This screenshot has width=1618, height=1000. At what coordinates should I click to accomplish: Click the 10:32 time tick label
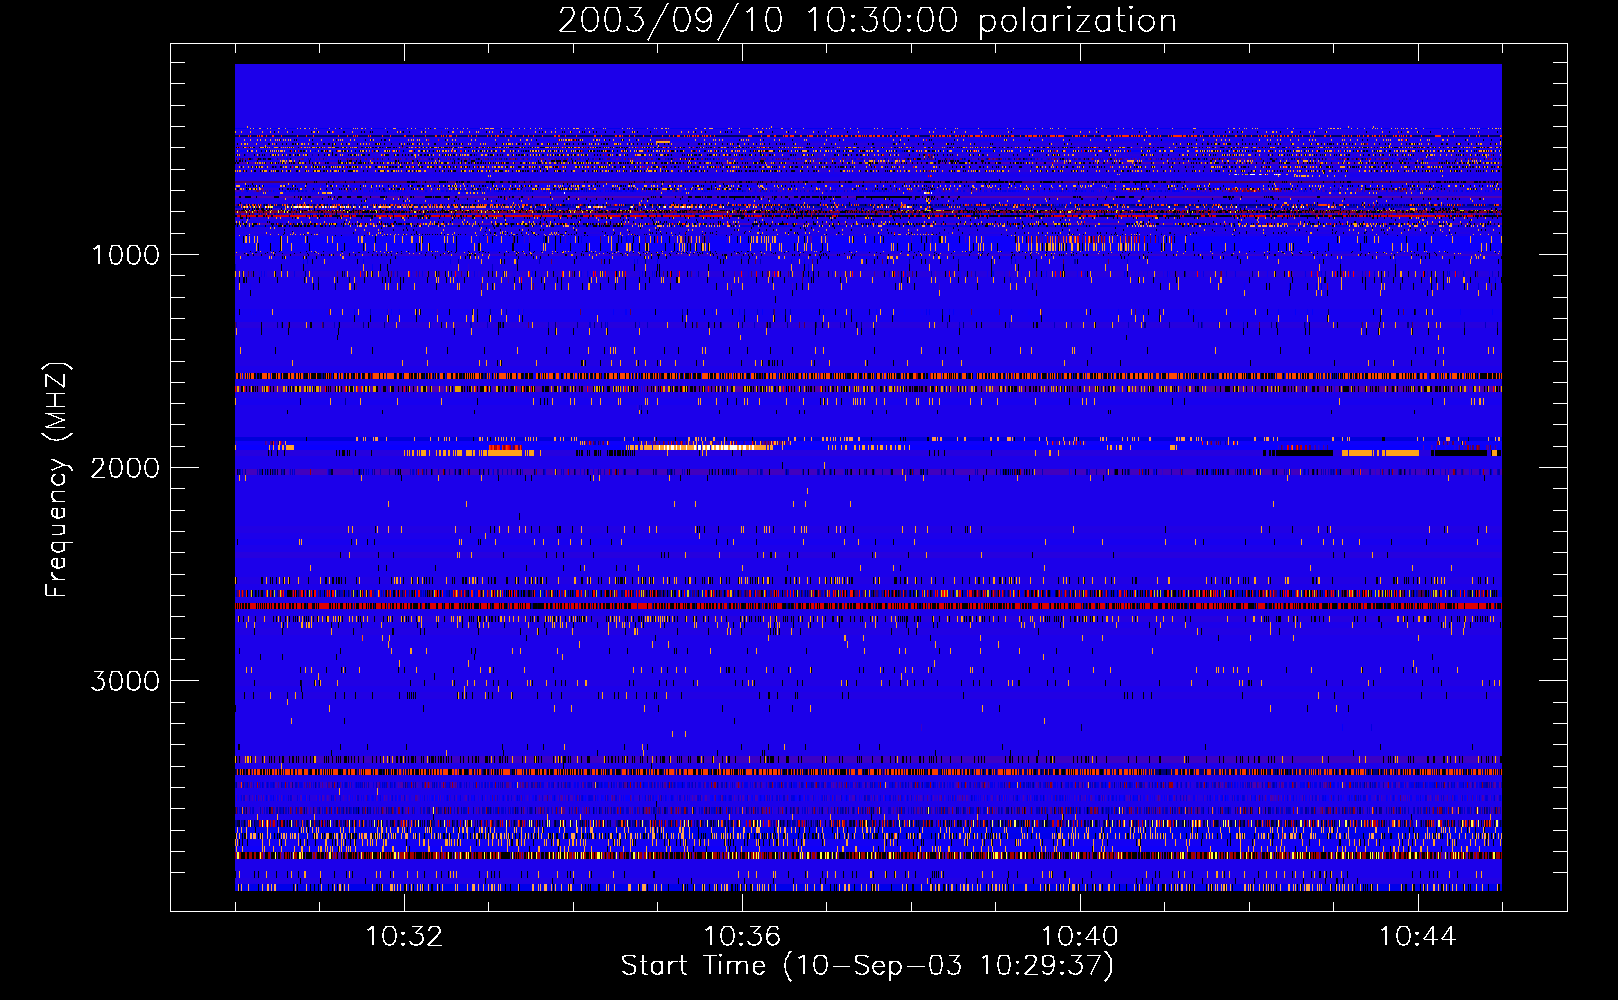pyautogui.click(x=404, y=937)
